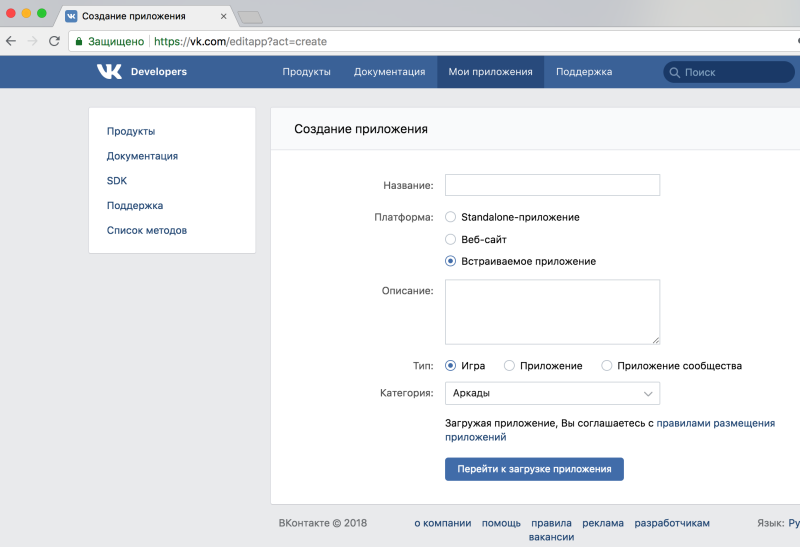
Task: Click the browser forward arrow
Action: [x=32, y=41]
